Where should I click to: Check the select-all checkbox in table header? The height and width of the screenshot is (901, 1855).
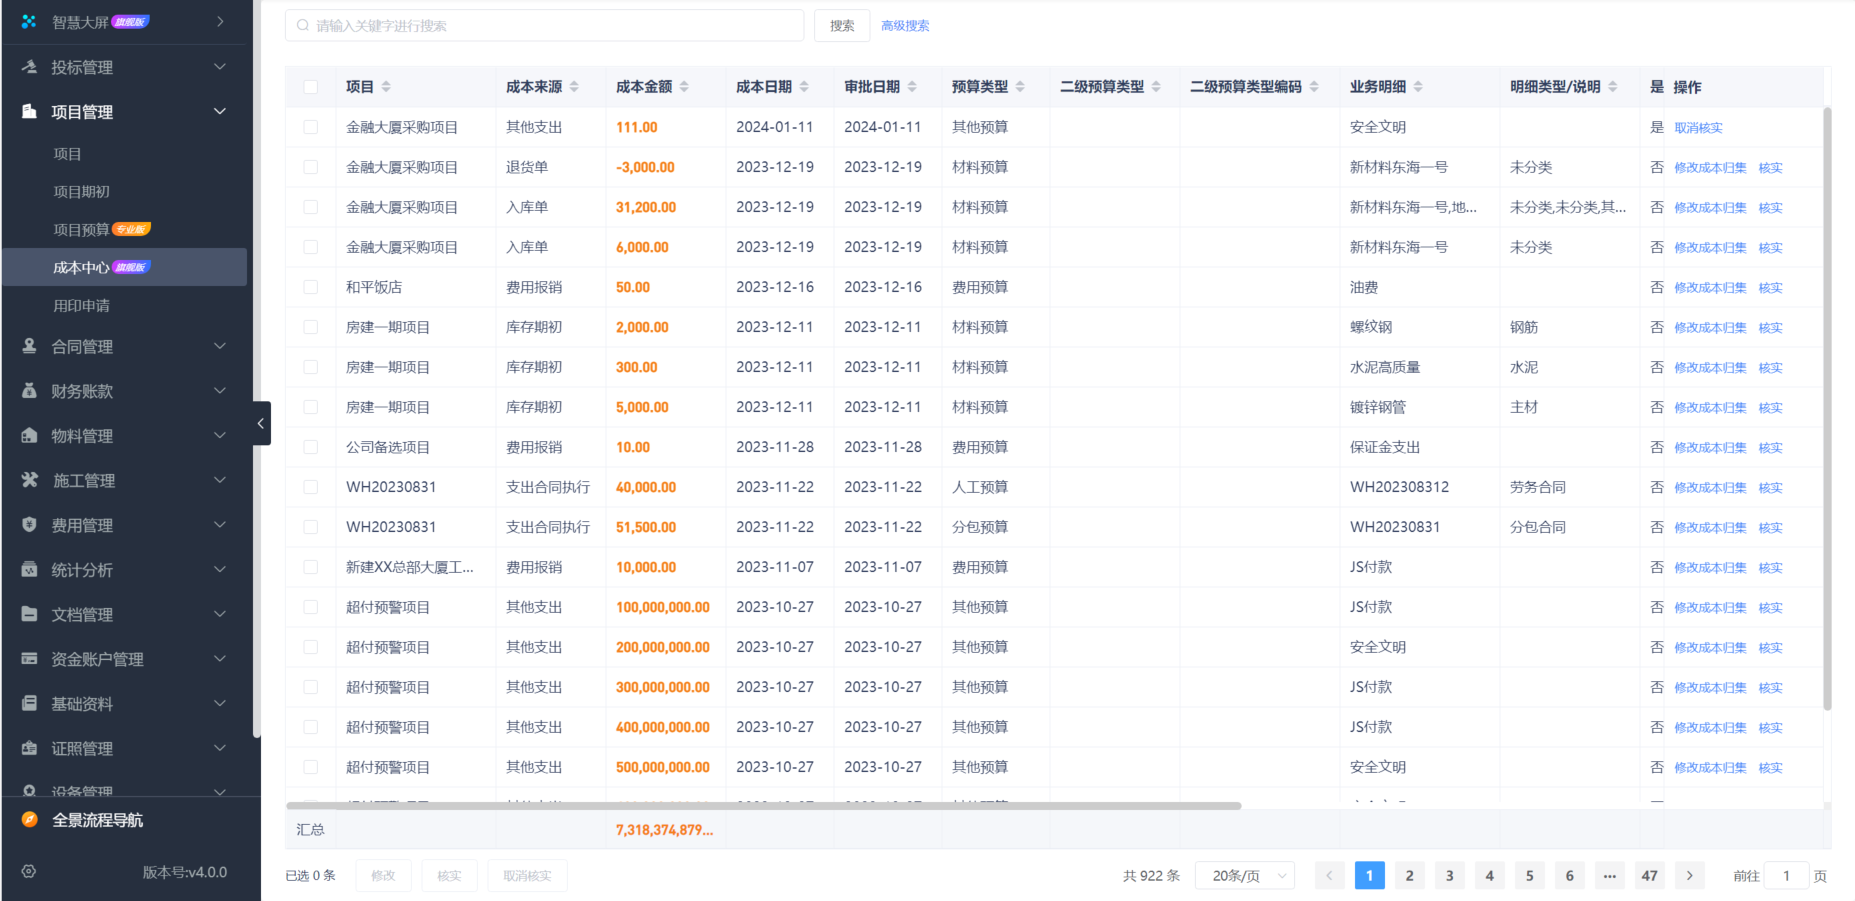(x=311, y=86)
